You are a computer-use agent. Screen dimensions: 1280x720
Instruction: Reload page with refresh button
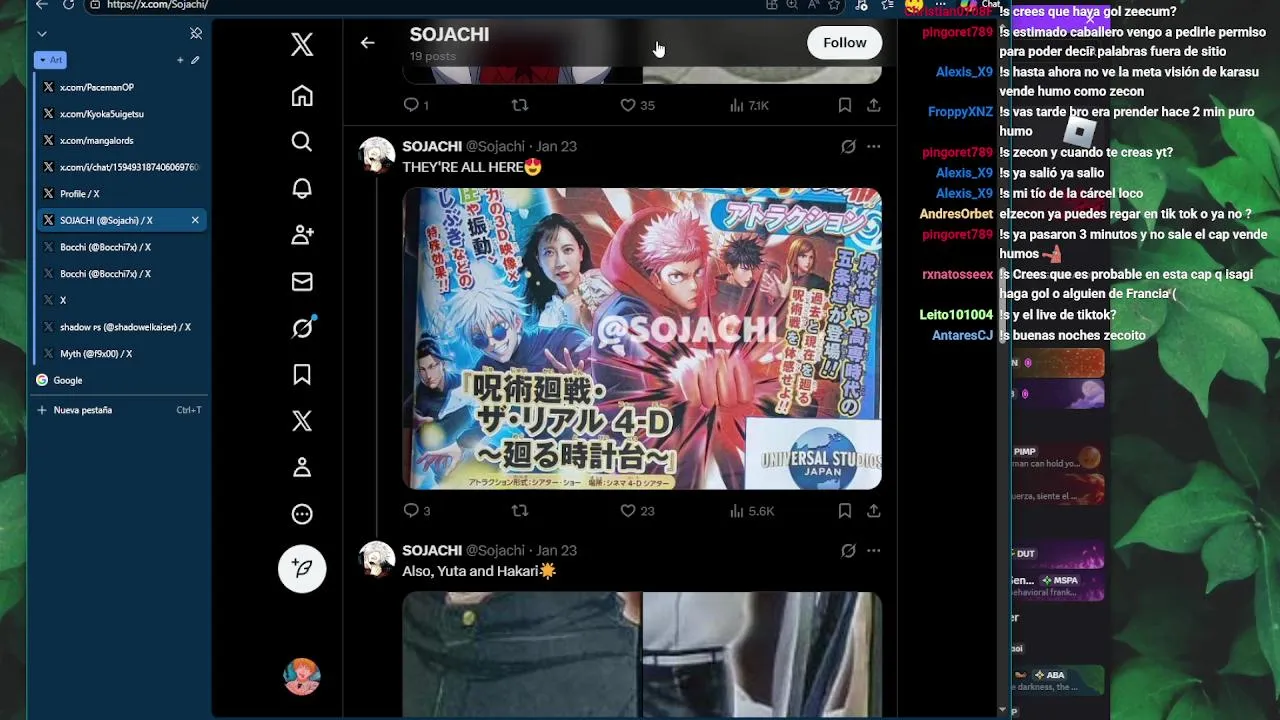pyautogui.click(x=68, y=5)
